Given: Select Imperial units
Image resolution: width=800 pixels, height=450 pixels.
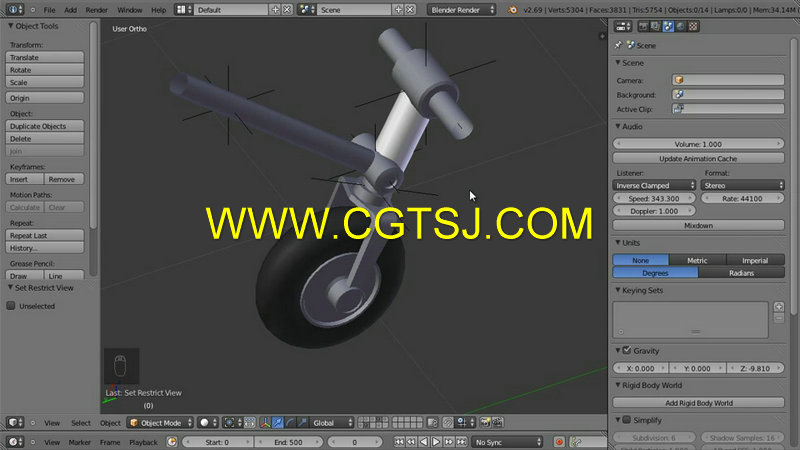Looking at the screenshot, I should click(x=755, y=260).
